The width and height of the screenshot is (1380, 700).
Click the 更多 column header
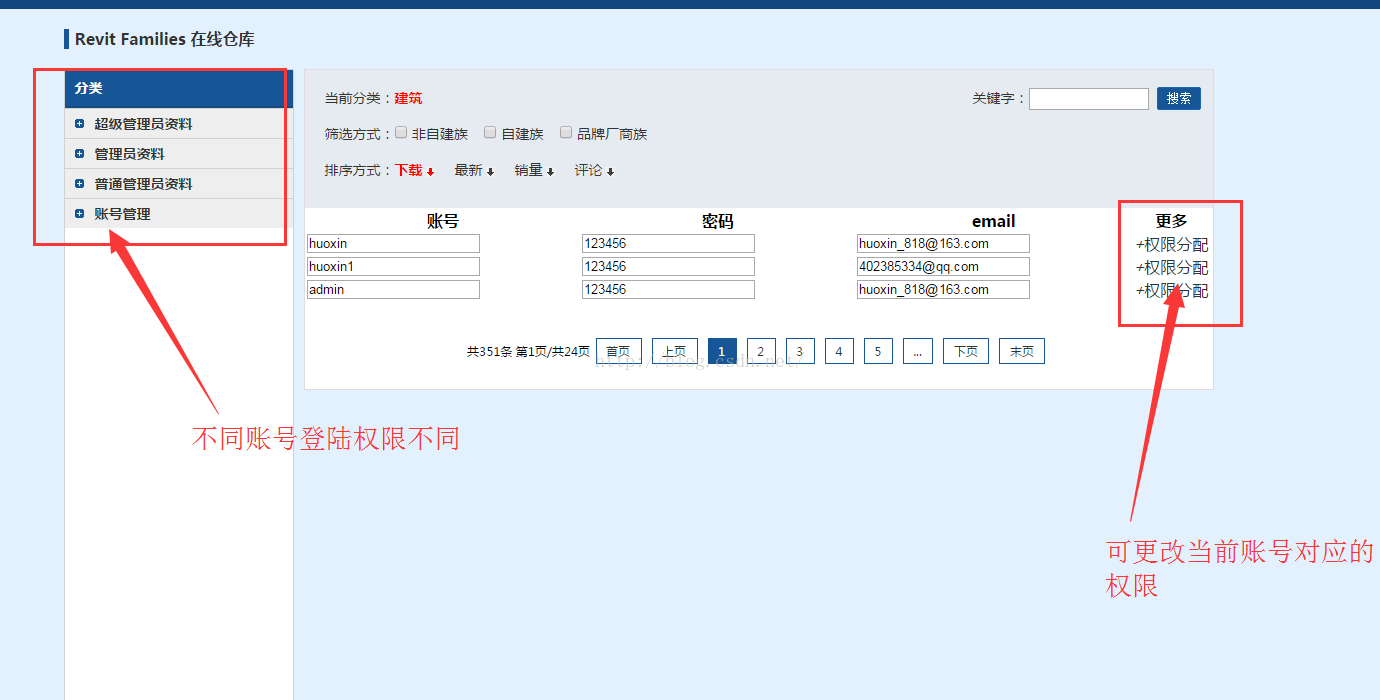[1172, 221]
